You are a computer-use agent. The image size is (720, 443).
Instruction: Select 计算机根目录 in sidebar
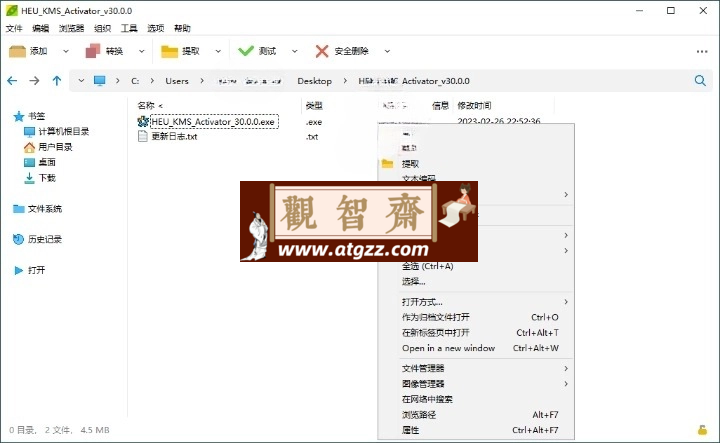(x=56, y=132)
